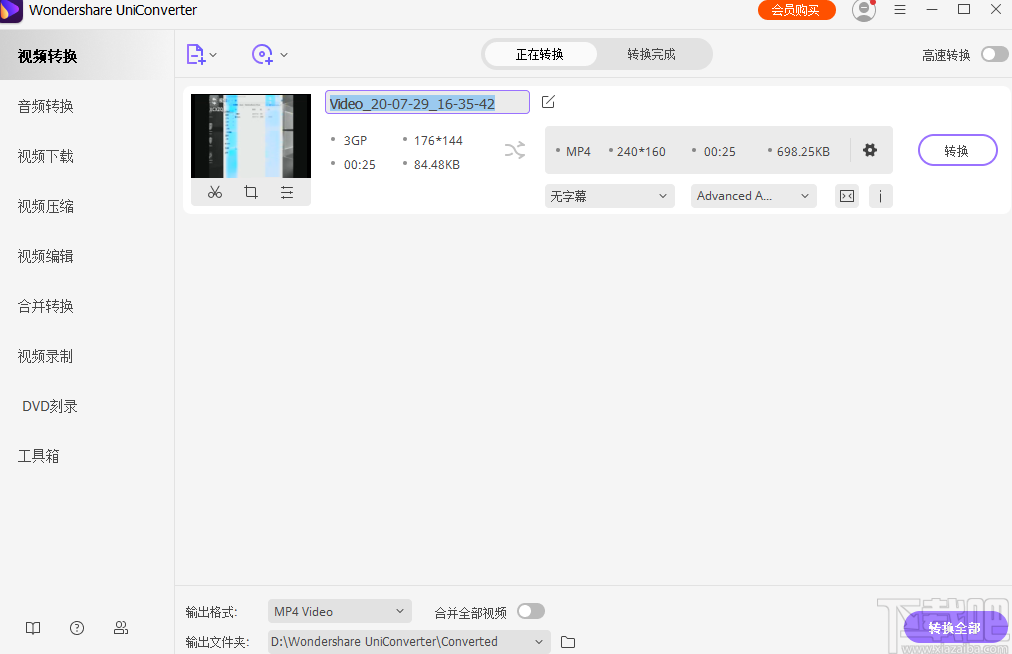Switch to the 转换完成 tab
Image resolution: width=1012 pixels, height=654 pixels.
(x=654, y=54)
